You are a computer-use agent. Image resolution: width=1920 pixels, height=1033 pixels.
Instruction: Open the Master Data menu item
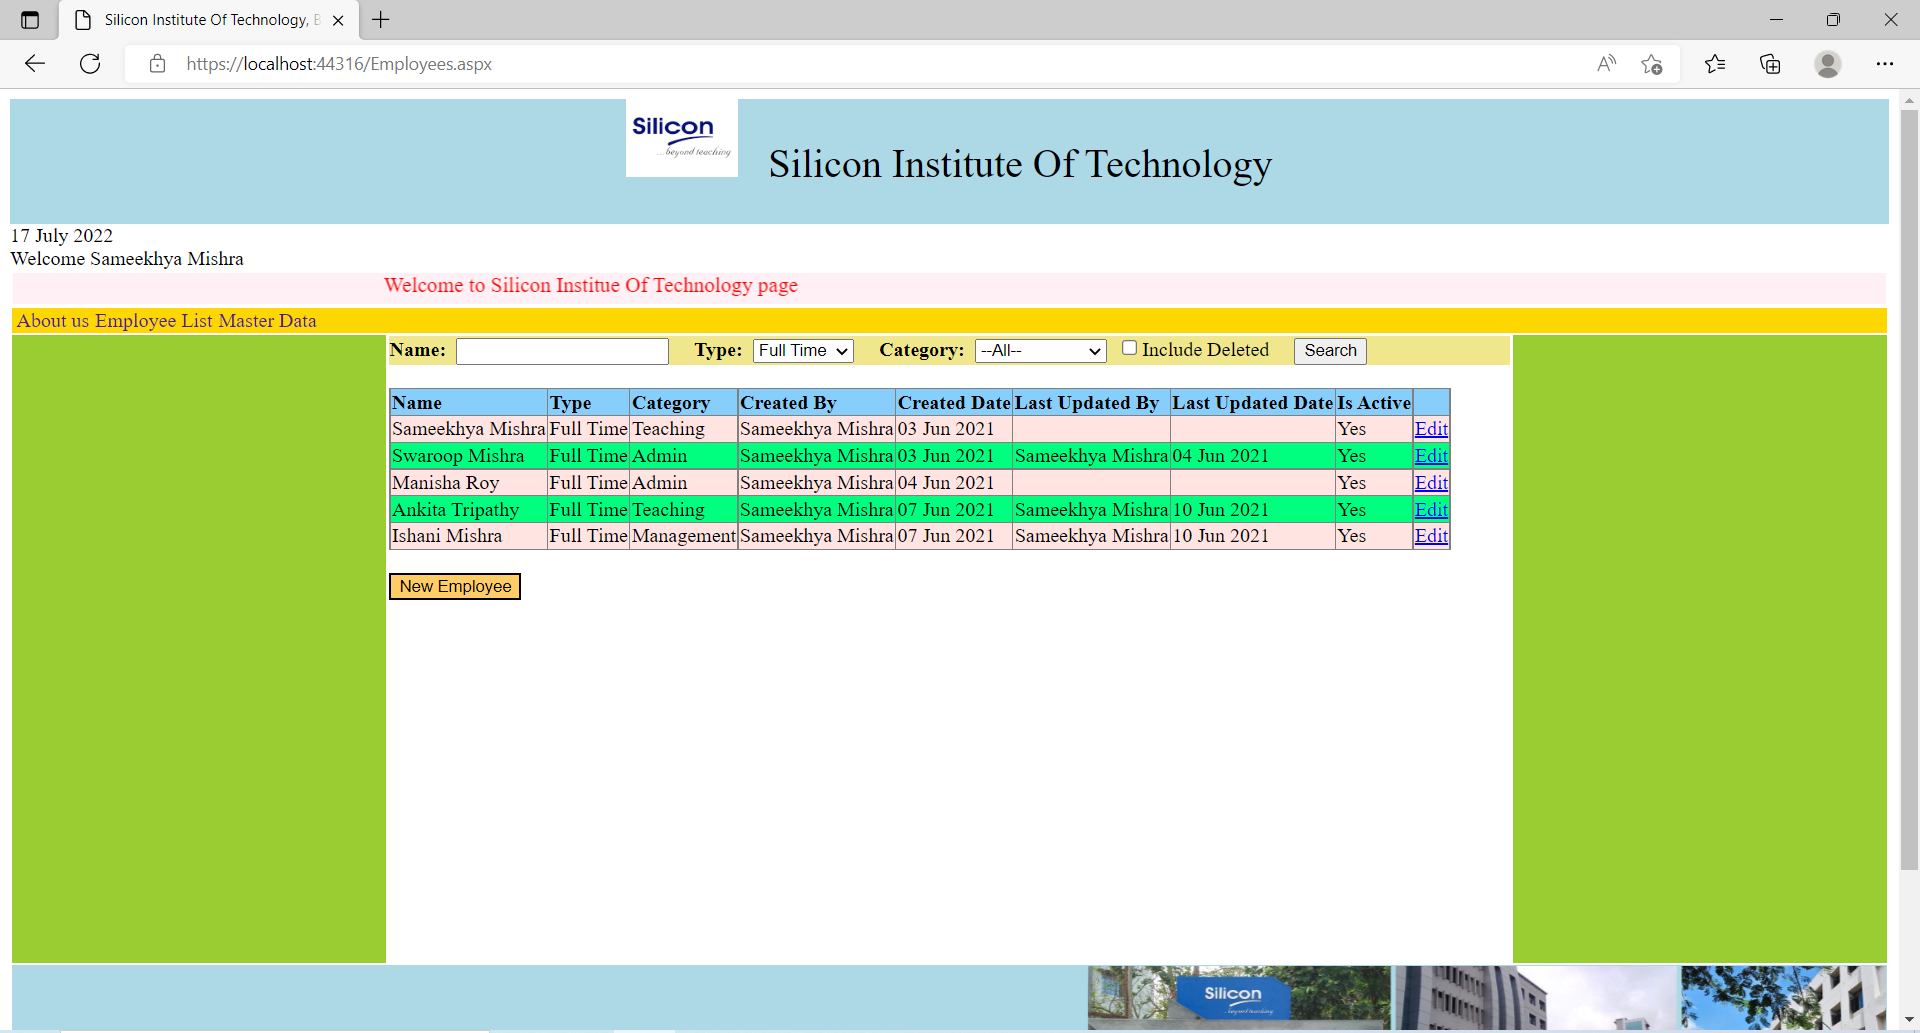click(264, 320)
